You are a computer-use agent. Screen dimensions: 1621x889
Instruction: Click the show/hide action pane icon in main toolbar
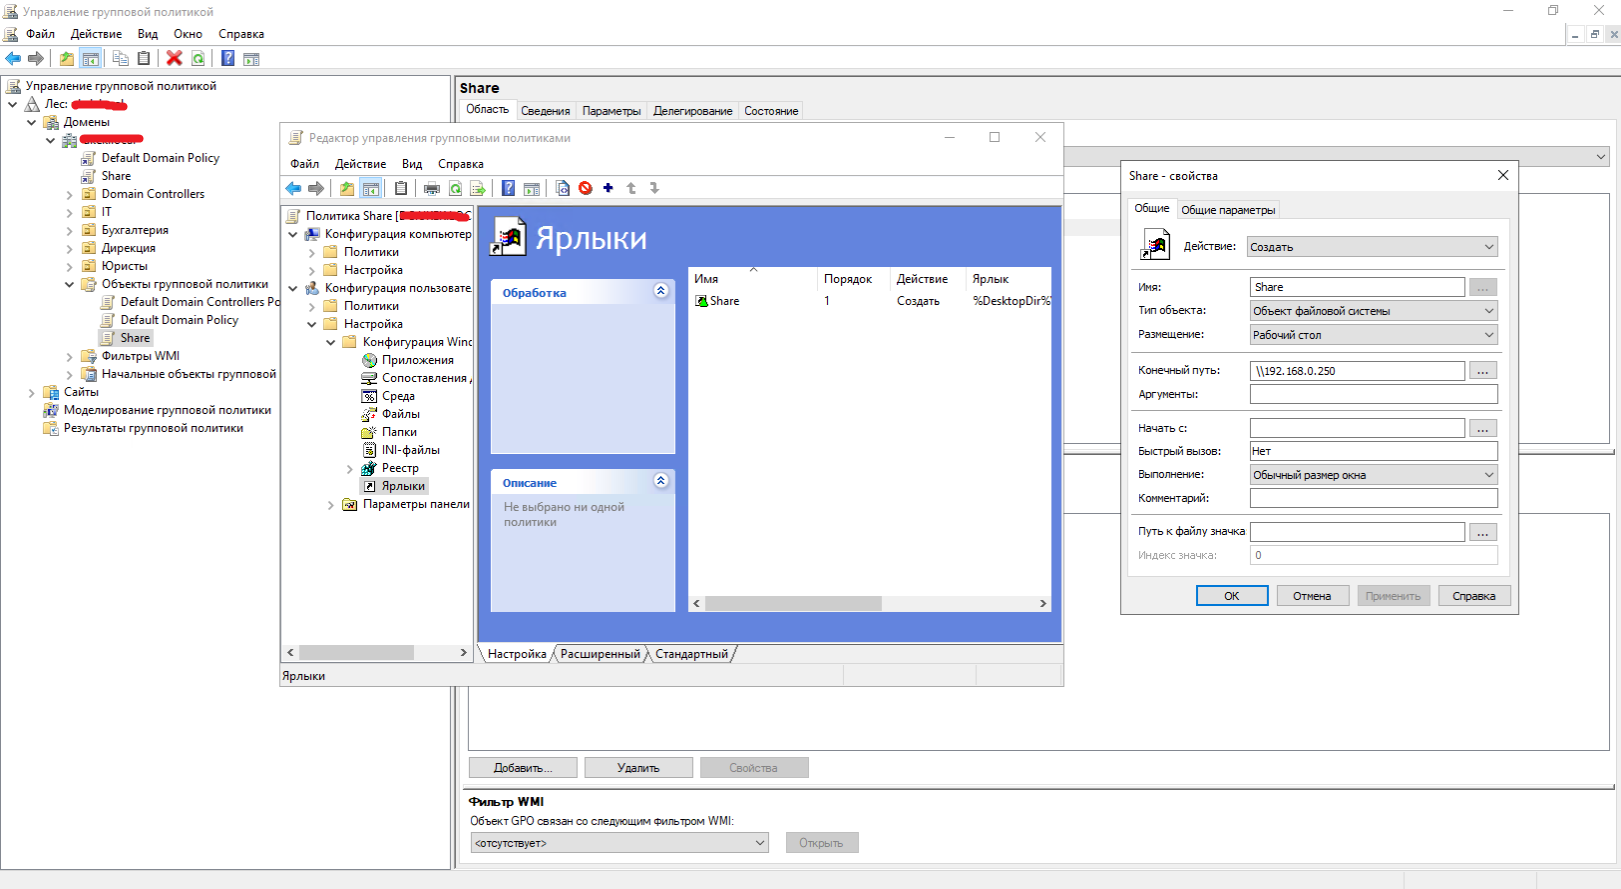251,59
